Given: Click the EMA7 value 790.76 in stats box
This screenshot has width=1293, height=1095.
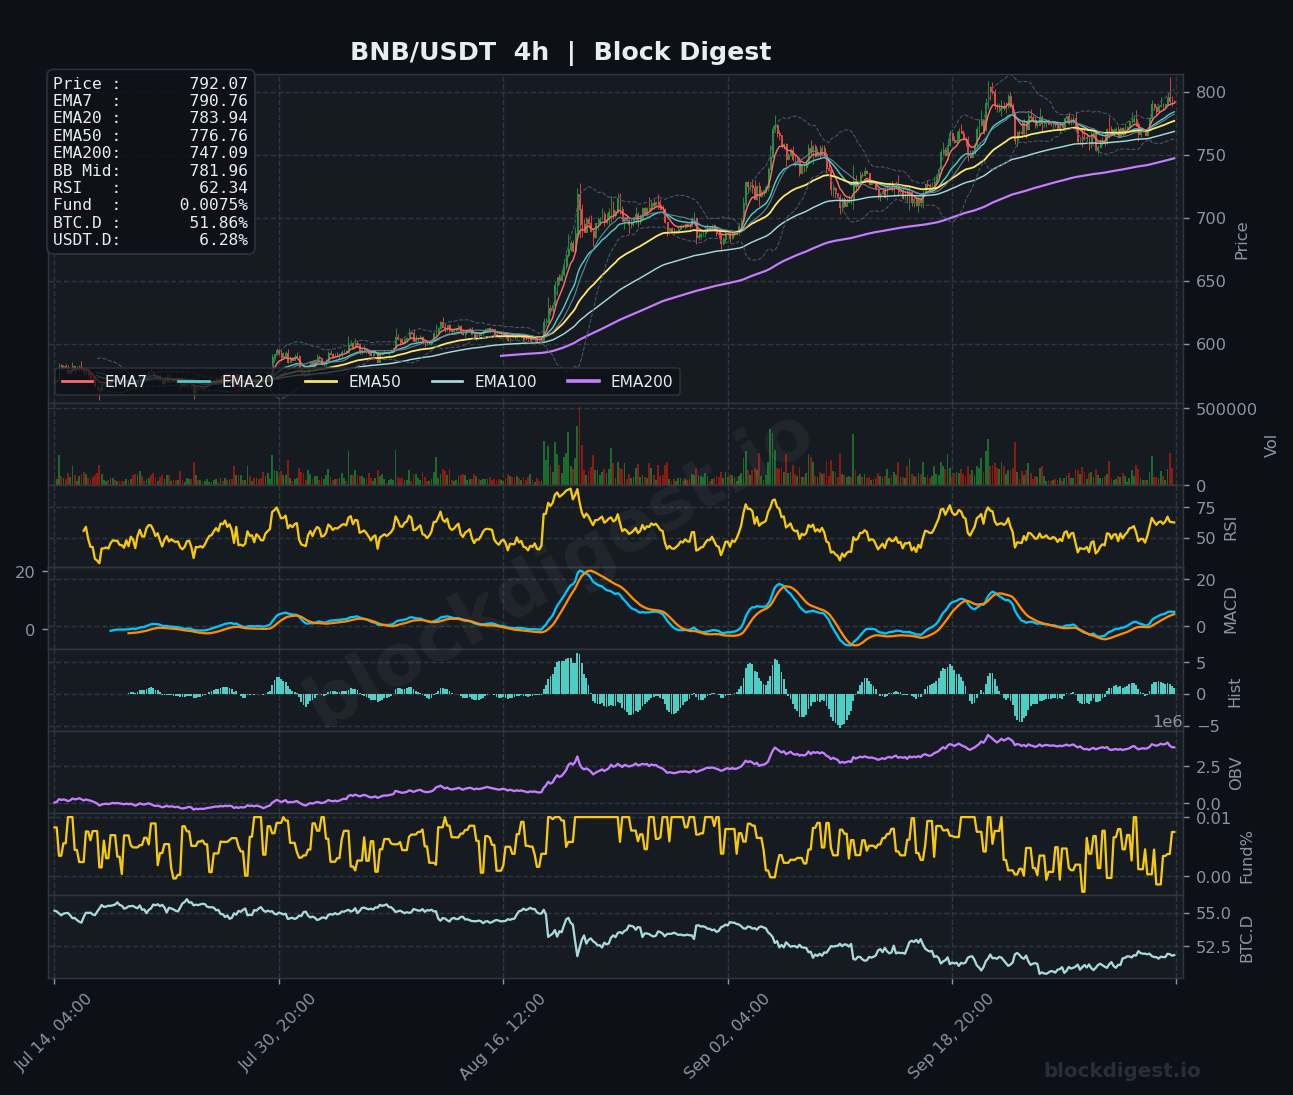Looking at the screenshot, I should [218, 101].
